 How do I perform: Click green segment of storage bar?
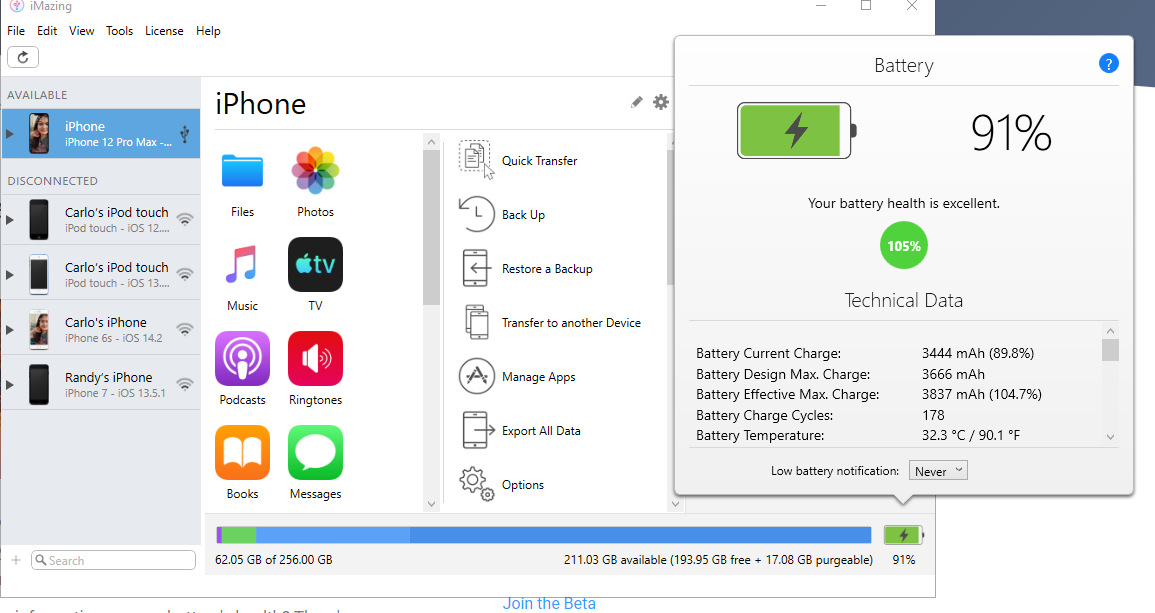(239, 535)
